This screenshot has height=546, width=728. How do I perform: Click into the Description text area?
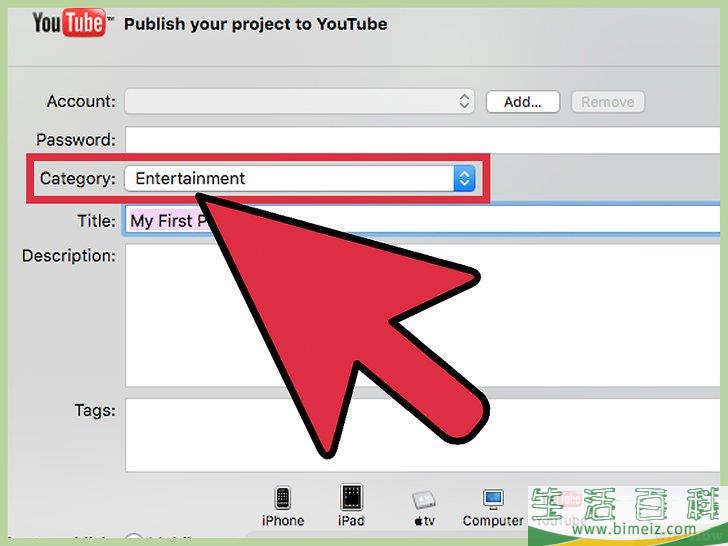tap(422, 315)
